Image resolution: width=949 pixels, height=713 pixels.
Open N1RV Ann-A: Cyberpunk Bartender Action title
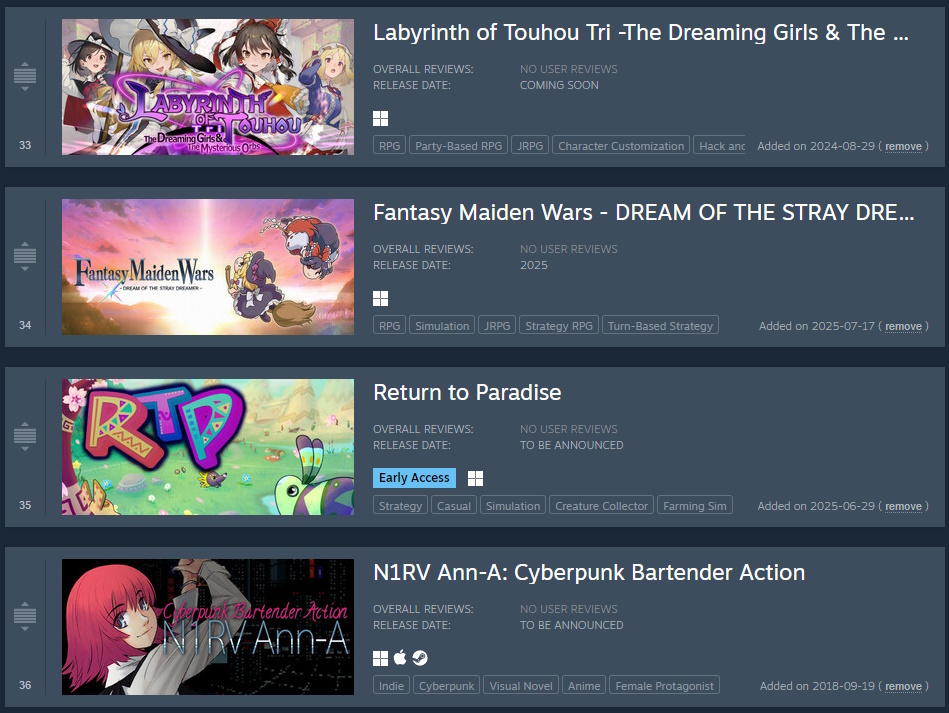(589, 573)
